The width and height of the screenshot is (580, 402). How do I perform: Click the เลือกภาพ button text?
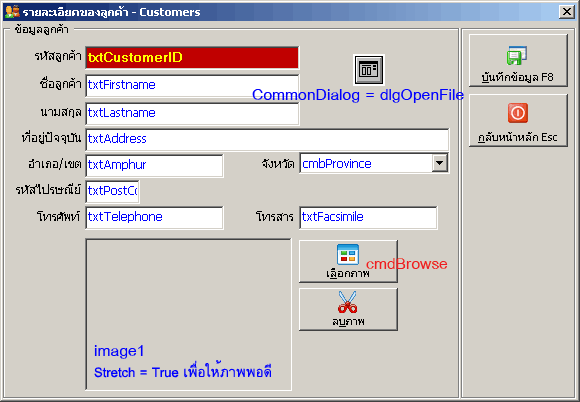(348, 274)
